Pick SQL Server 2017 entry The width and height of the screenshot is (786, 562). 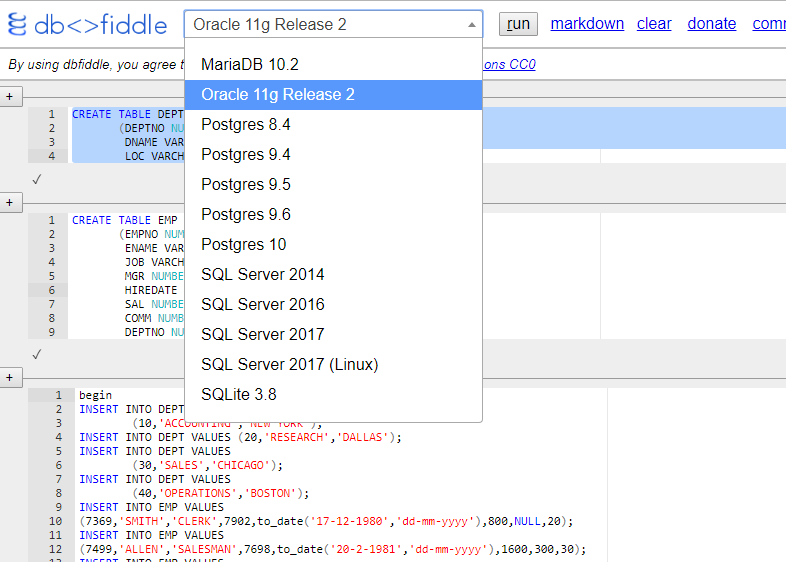tap(333, 334)
